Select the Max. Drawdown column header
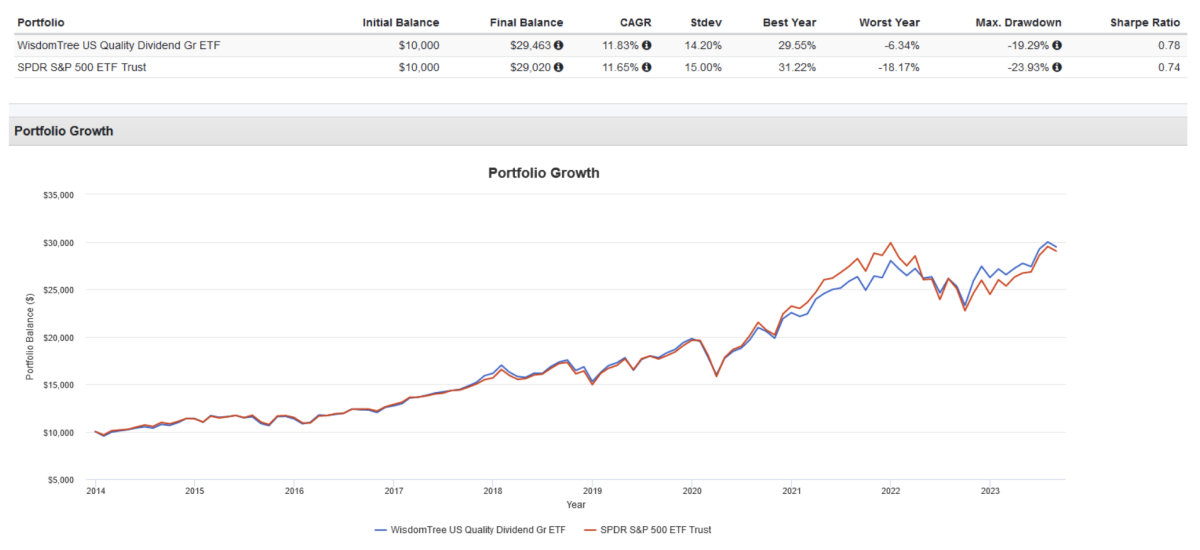1200x550 pixels. tap(1019, 22)
